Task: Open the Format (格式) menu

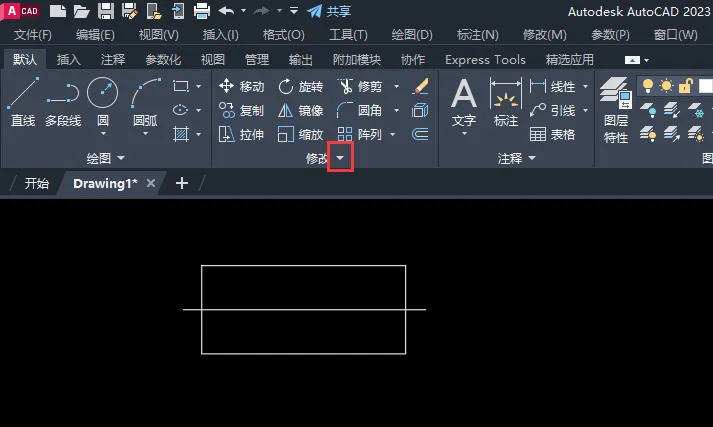Action: 284,35
